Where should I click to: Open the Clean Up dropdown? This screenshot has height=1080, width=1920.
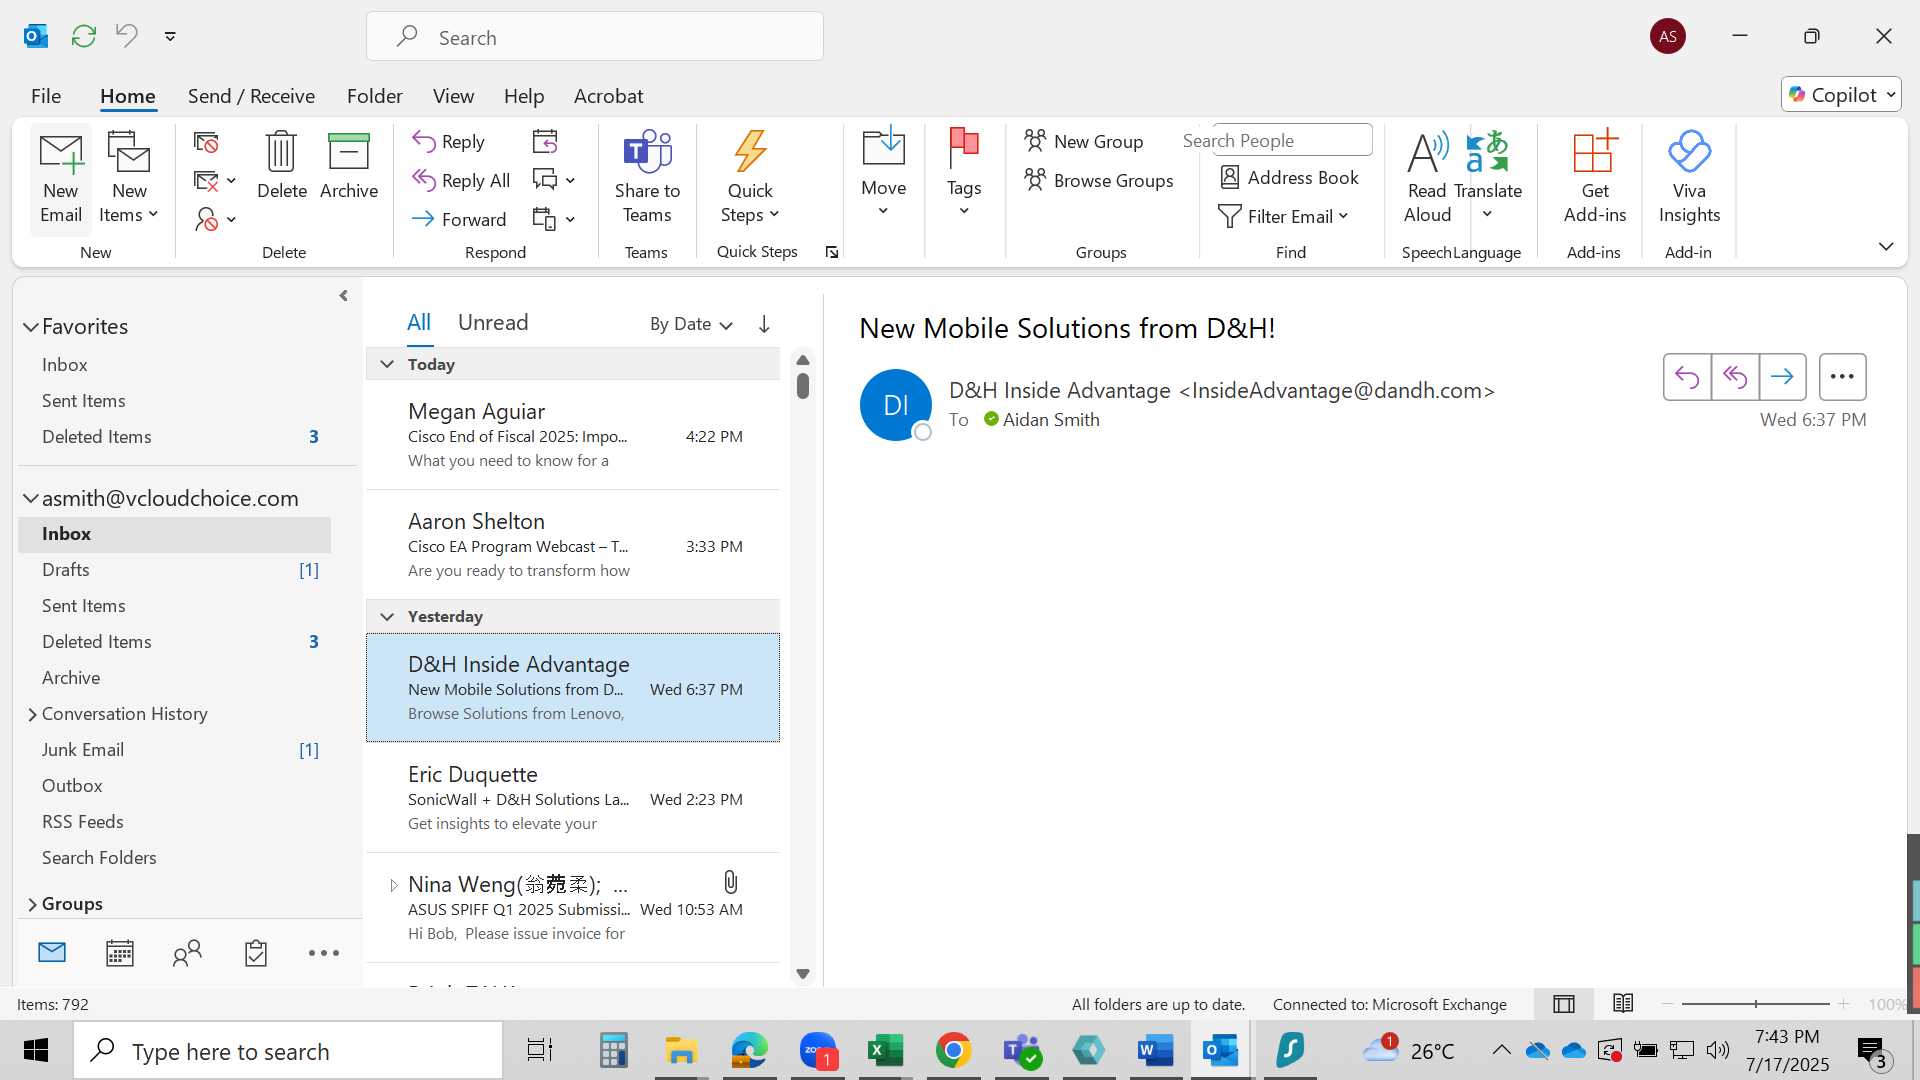tap(215, 181)
